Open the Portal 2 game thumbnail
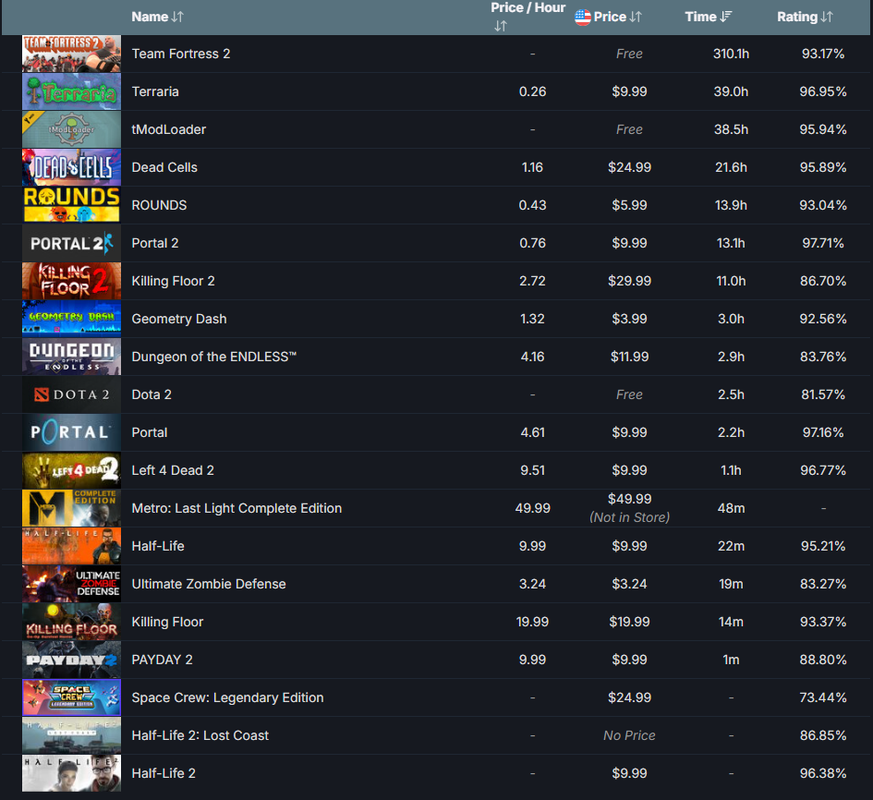 [71, 243]
